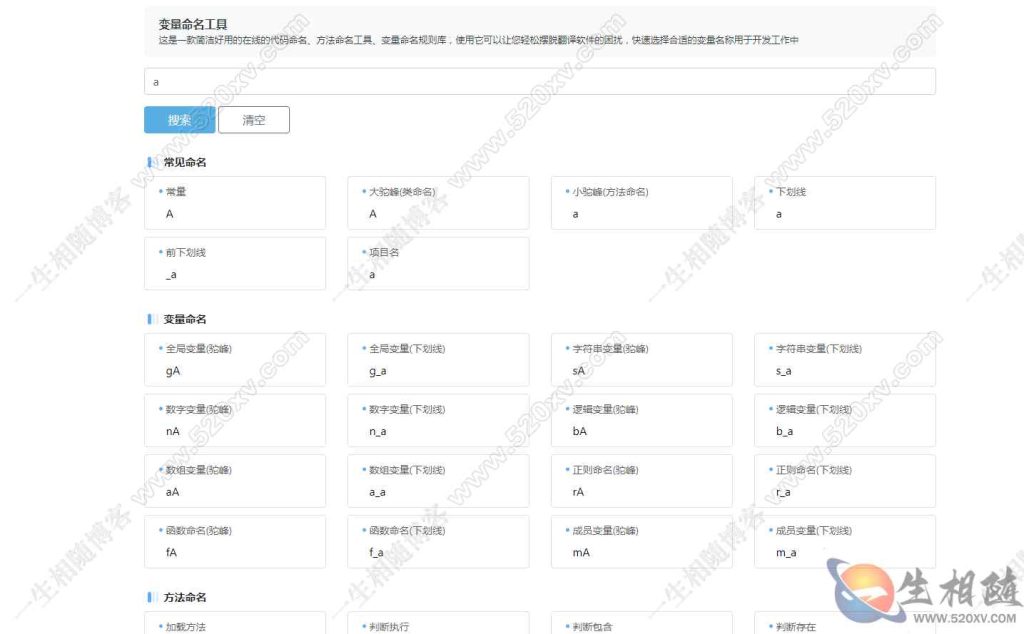Screen dimensions: 1024x634
Task: Click inside the search input field
Action: coord(540,81)
